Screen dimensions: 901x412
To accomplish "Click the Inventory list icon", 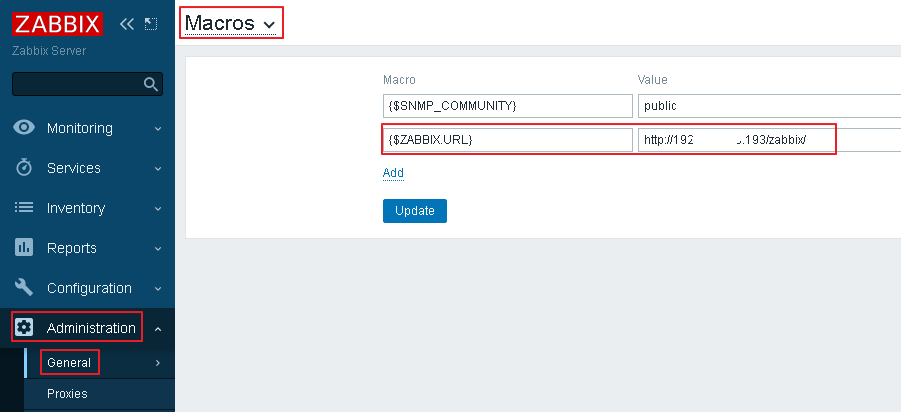I will [24, 207].
